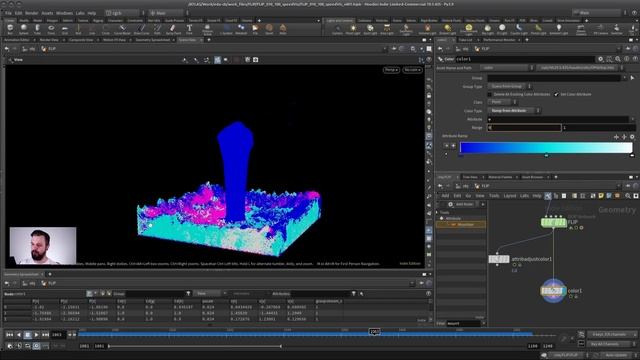Toggle Delete All Existing Color Attributes checkbox
The width and height of the screenshot is (640, 360).
coord(490,94)
